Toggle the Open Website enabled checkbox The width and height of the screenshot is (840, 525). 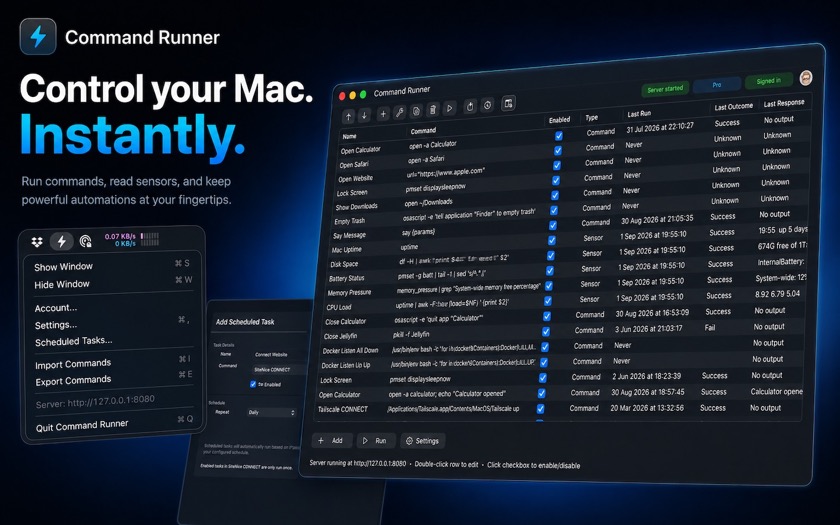click(557, 166)
